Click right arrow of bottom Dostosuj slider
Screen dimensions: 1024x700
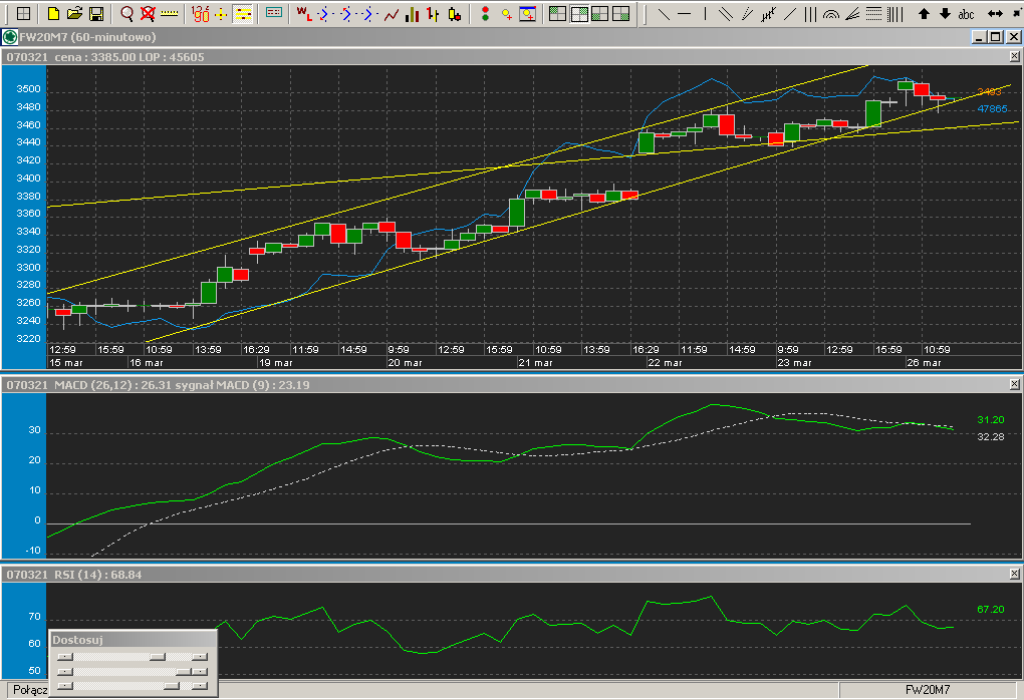[x=200, y=686]
